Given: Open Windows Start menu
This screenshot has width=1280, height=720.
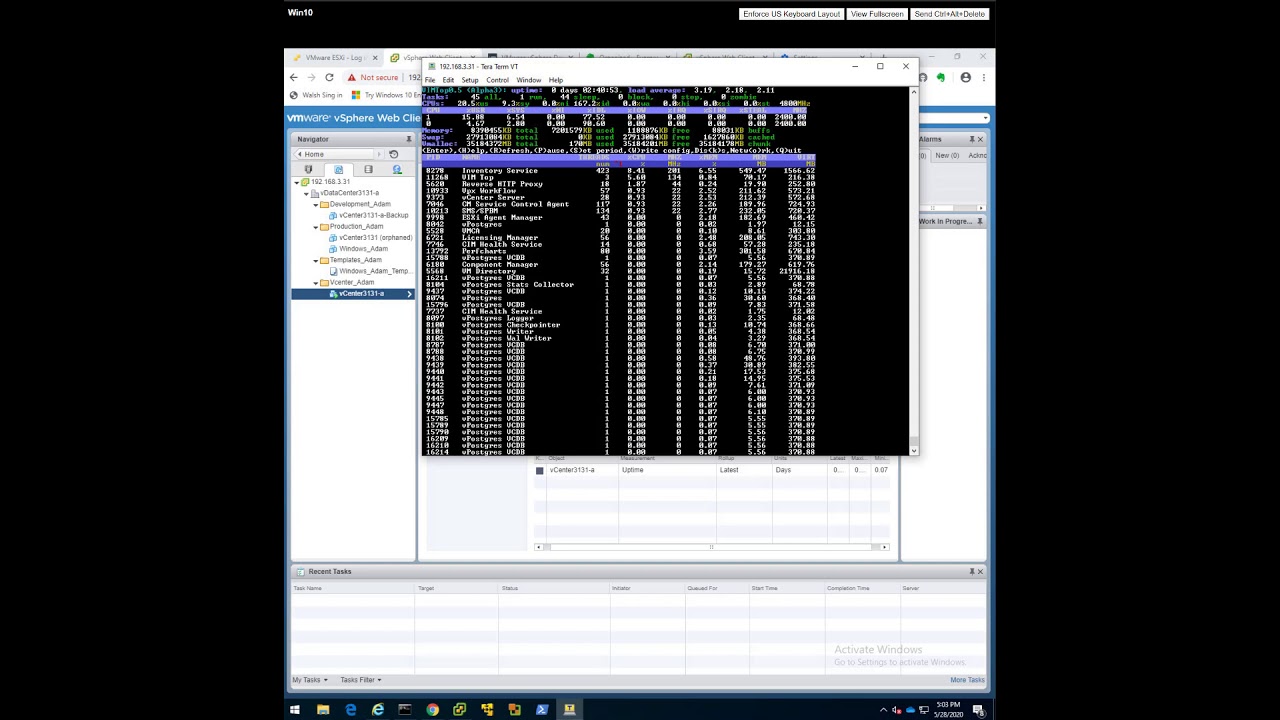Looking at the screenshot, I should pos(295,710).
